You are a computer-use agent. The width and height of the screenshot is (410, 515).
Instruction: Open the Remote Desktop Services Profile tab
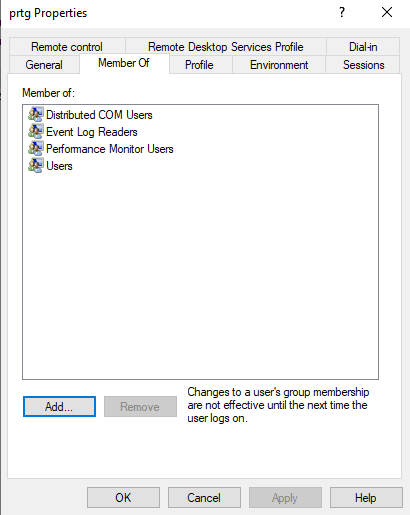click(x=226, y=47)
